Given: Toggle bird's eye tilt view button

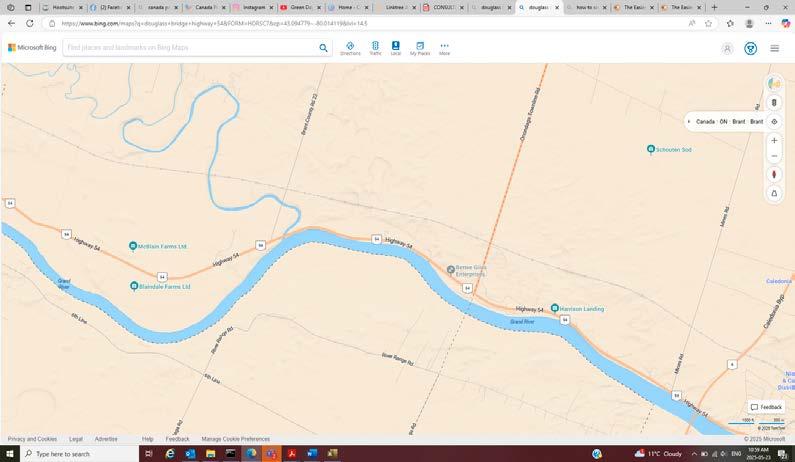Looking at the screenshot, I should click(774, 193).
